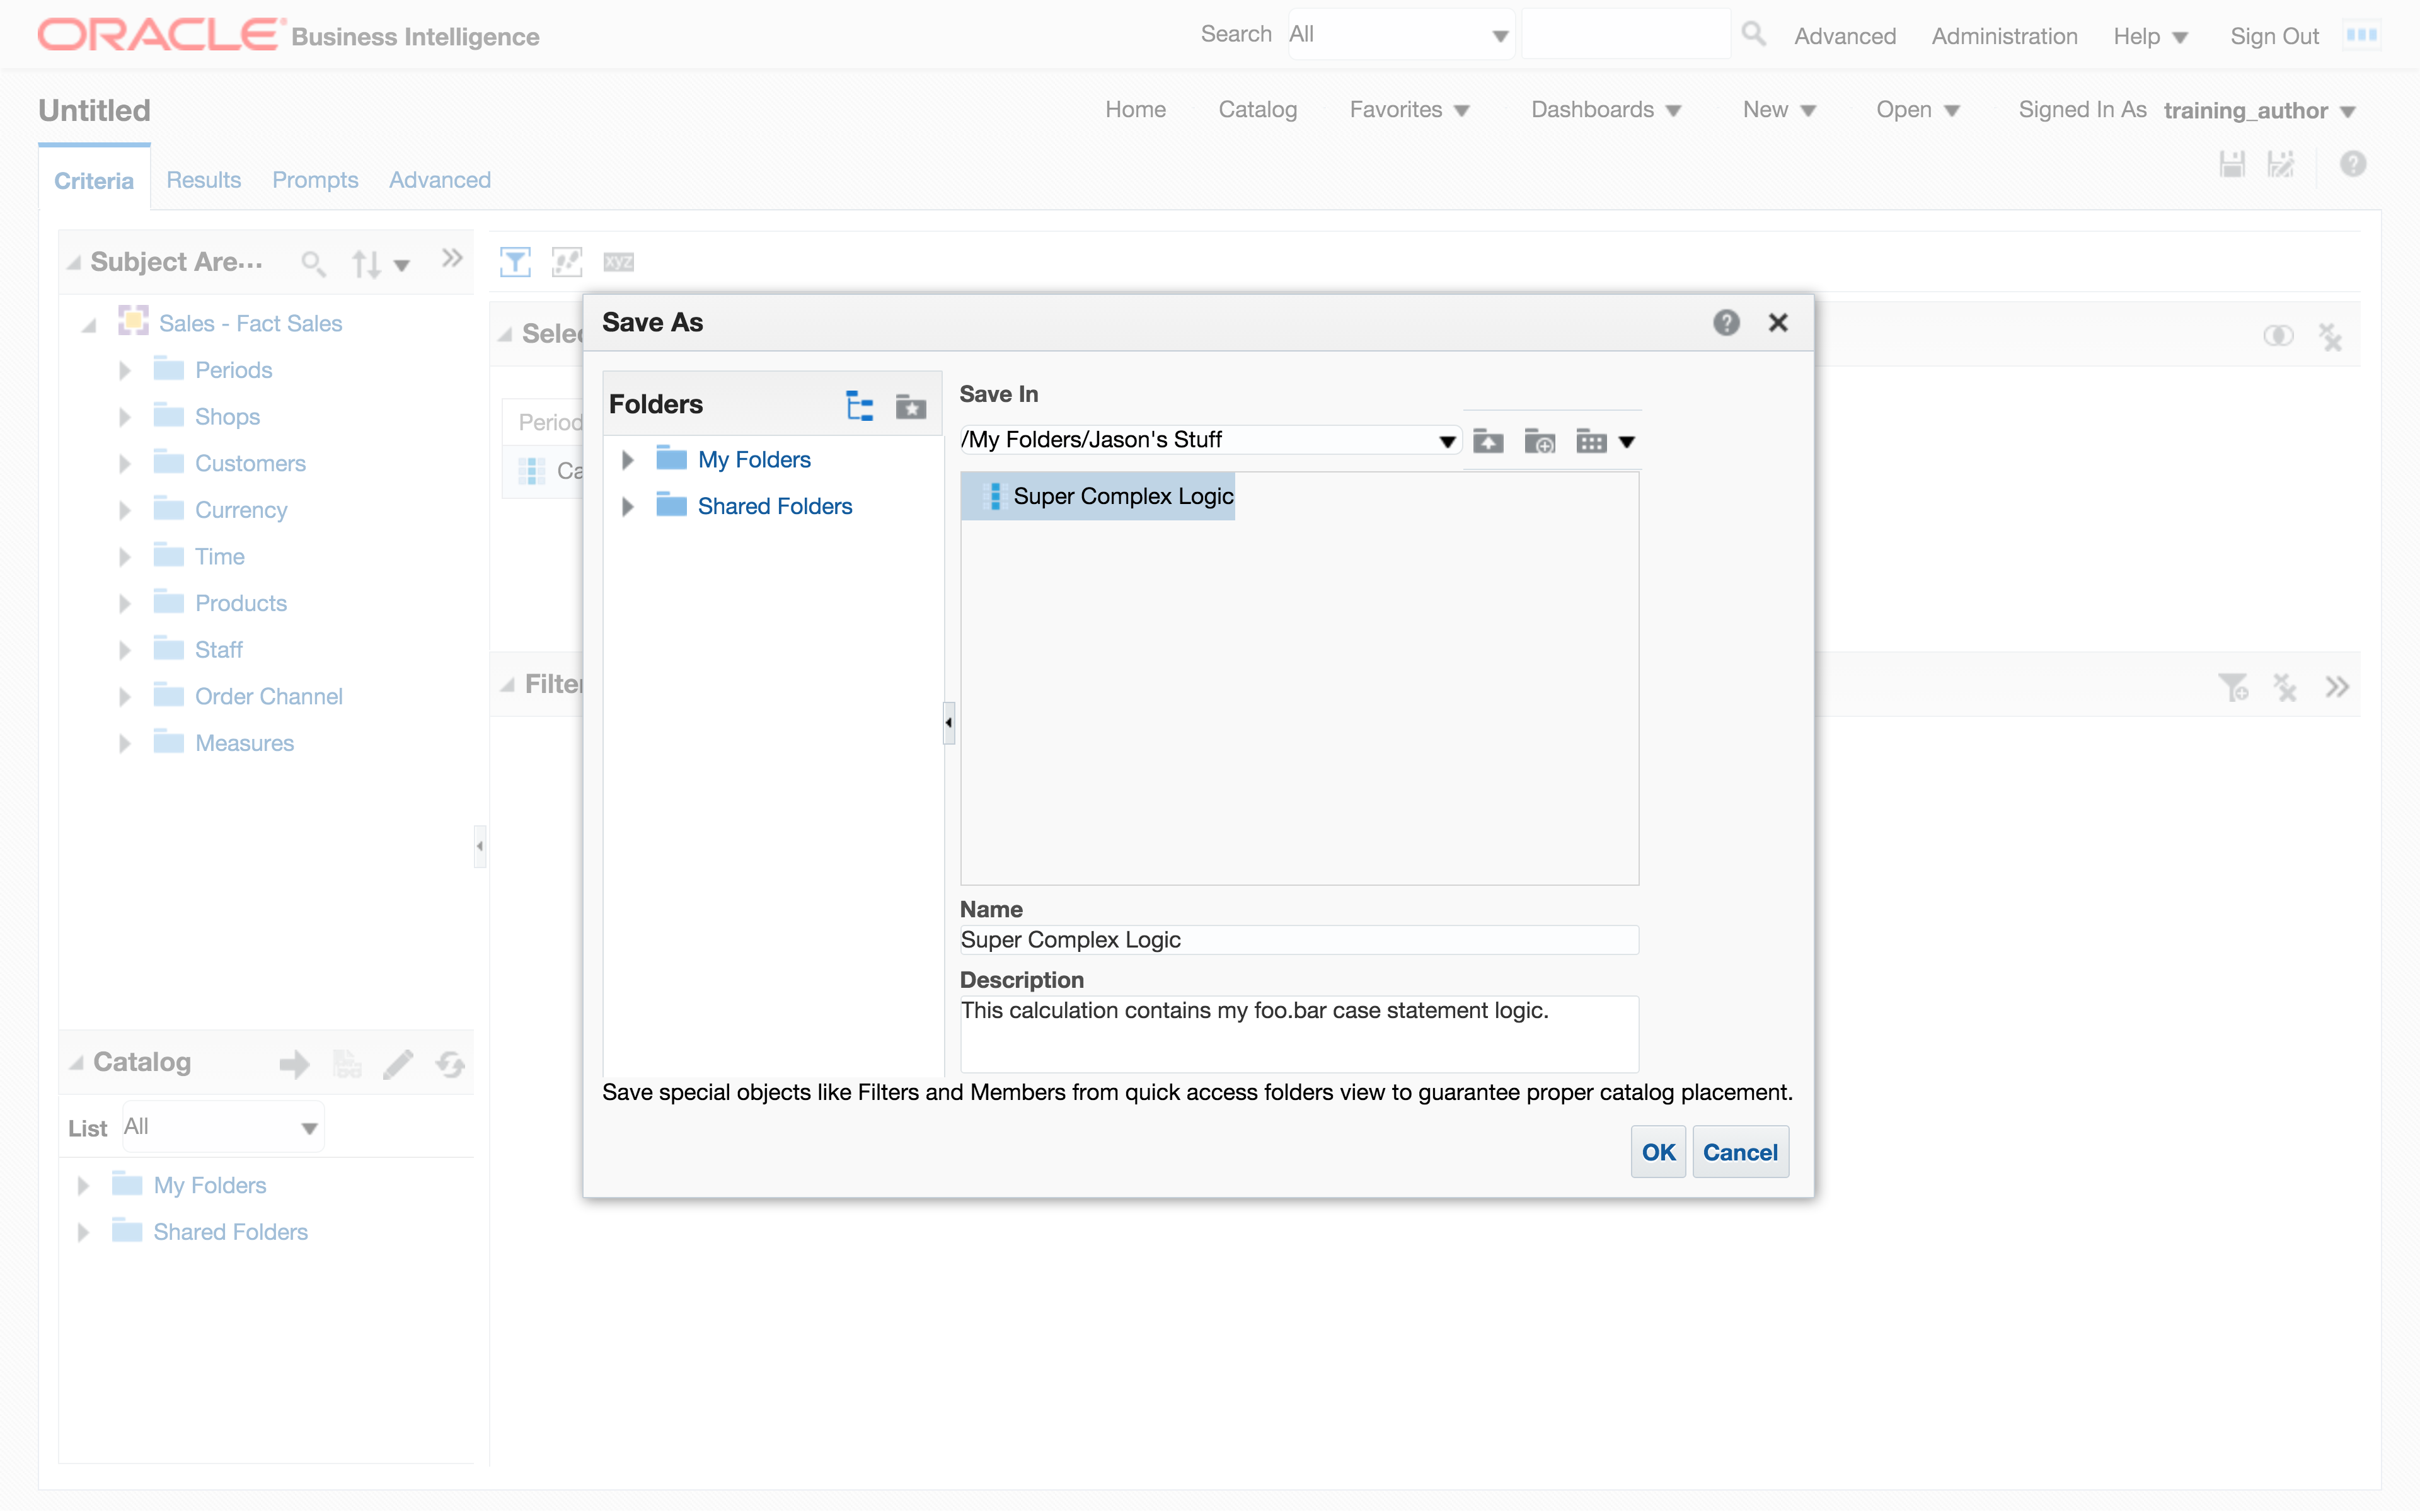Image resolution: width=2420 pixels, height=1512 pixels.
Task: Create a new folder icon in Save In
Action: coord(1539,441)
